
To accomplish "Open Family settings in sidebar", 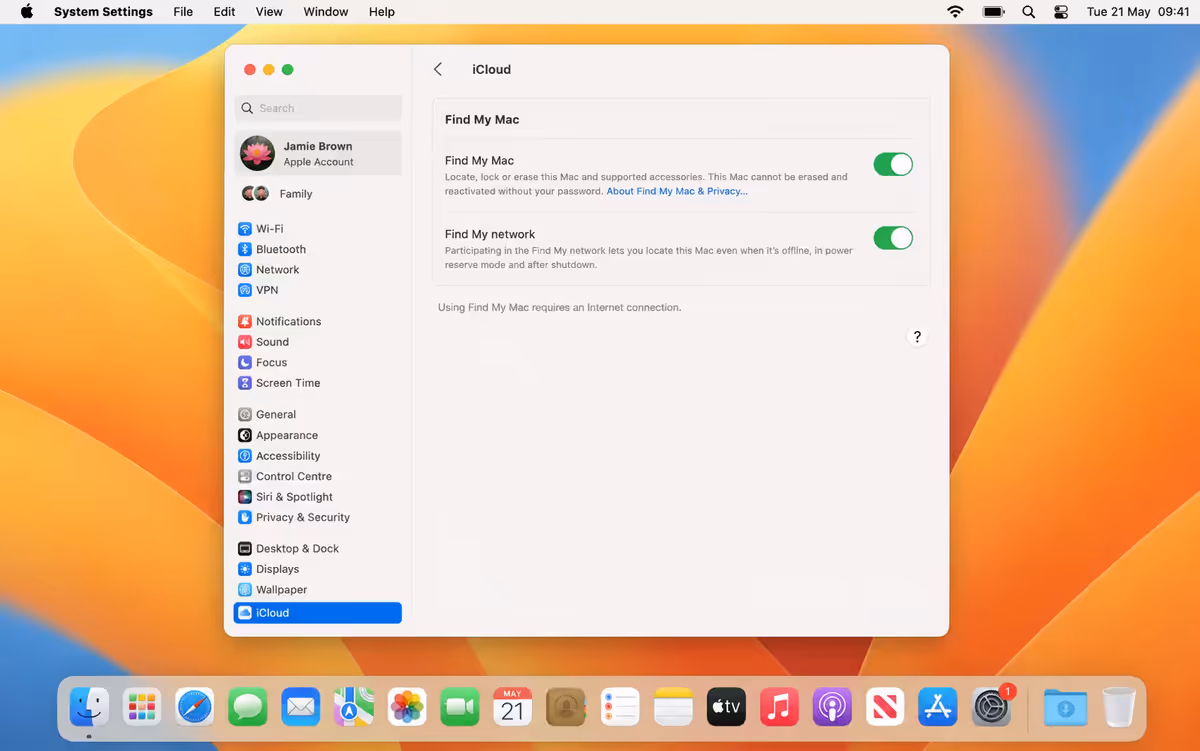I will pos(318,193).
